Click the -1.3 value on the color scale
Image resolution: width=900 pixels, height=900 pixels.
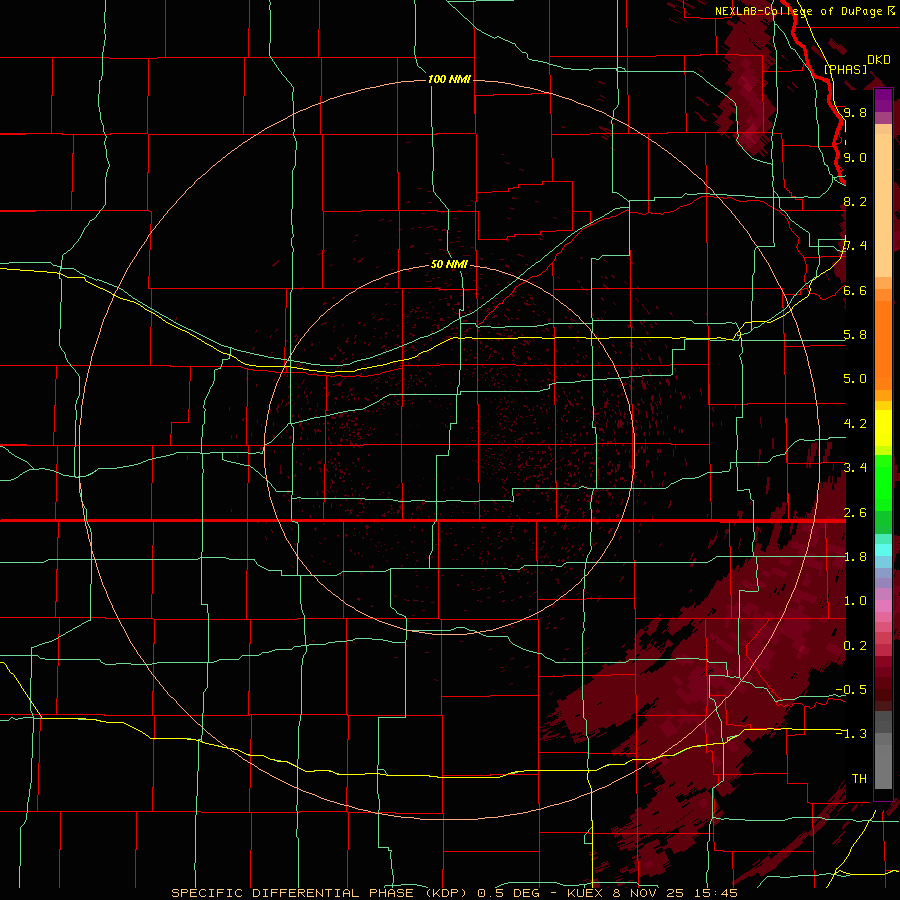click(x=851, y=734)
